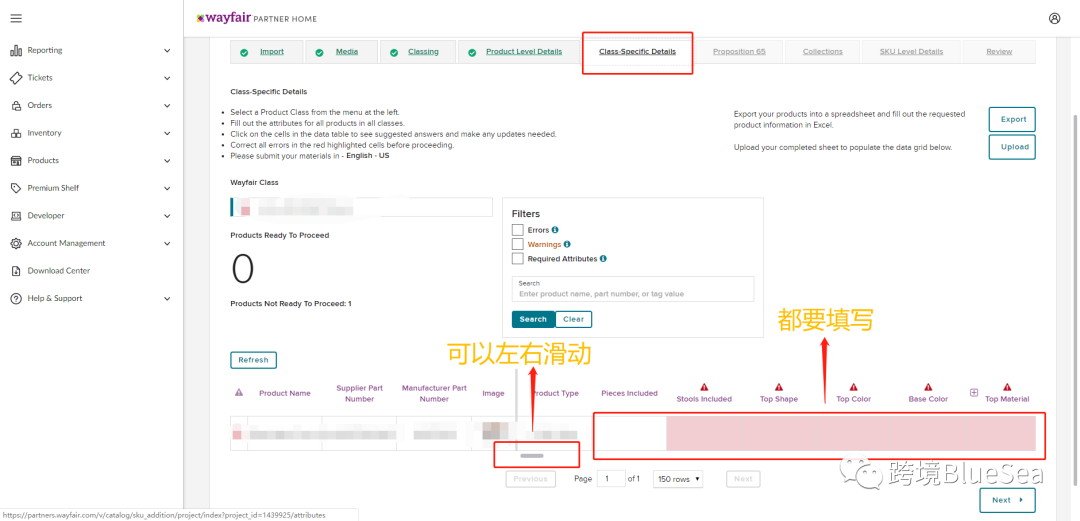Click the Orders bag icon
The image size is (1080, 521).
point(16,105)
